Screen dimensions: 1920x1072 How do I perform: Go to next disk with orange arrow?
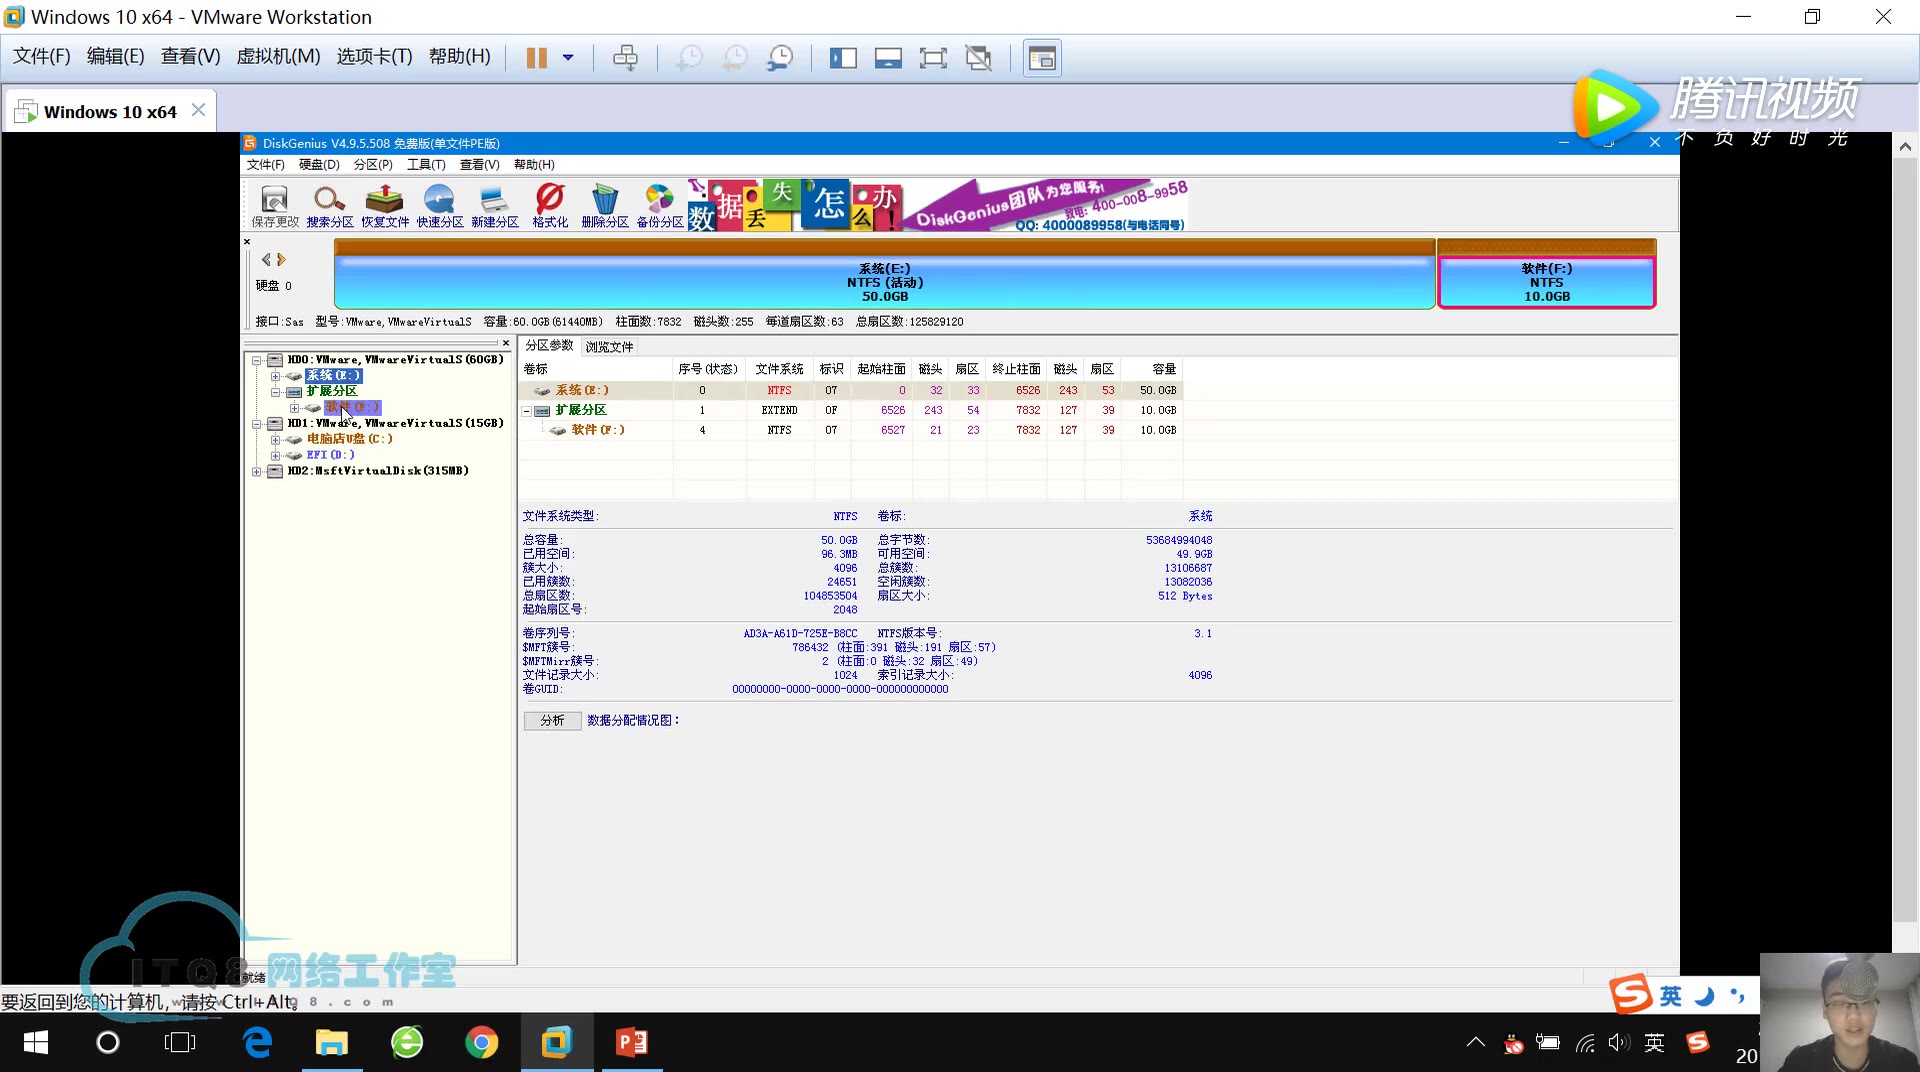pyautogui.click(x=281, y=260)
